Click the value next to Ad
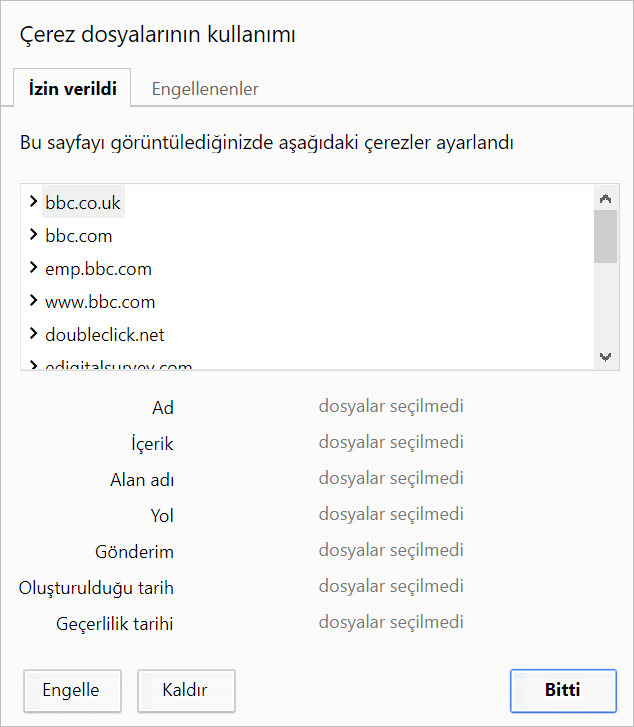Viewport: 634px width, 727px height. (x=391, y=406)
